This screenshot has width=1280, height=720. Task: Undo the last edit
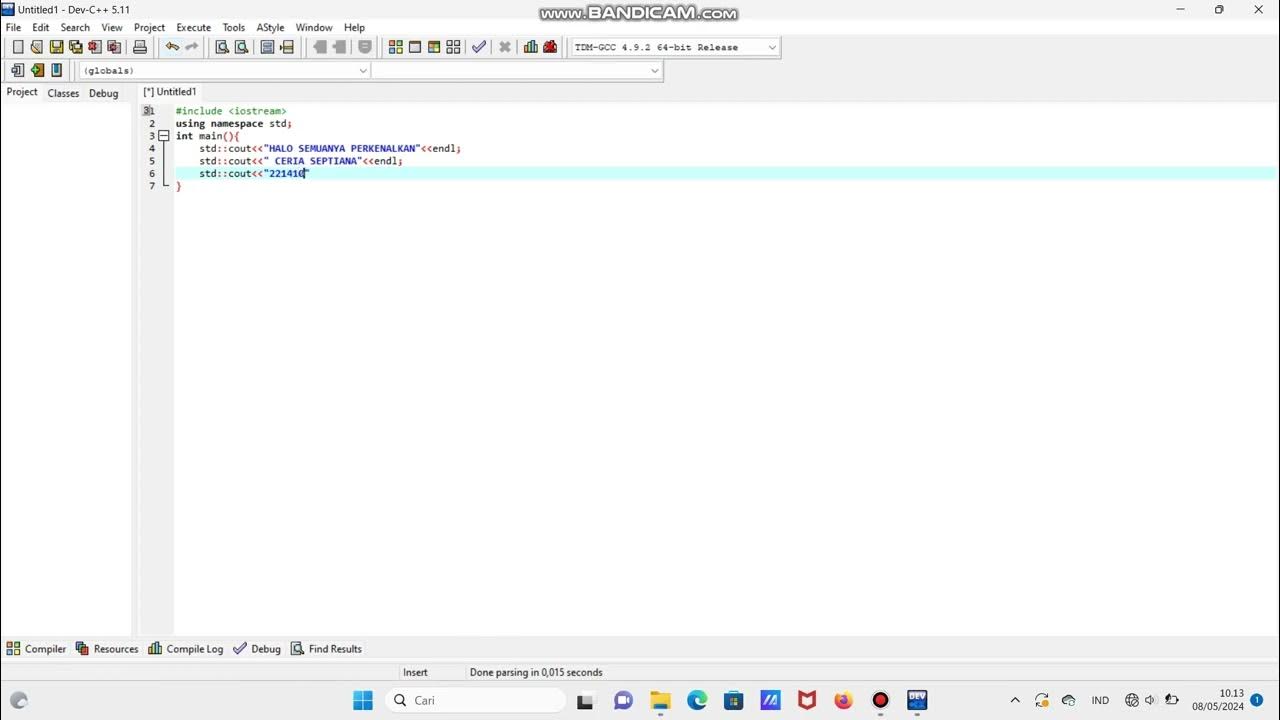[172, 47]
